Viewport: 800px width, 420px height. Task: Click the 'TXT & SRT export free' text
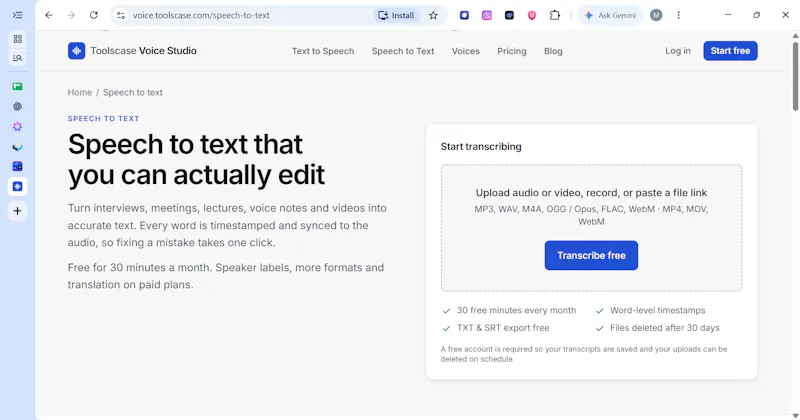[x=503, y=328]
